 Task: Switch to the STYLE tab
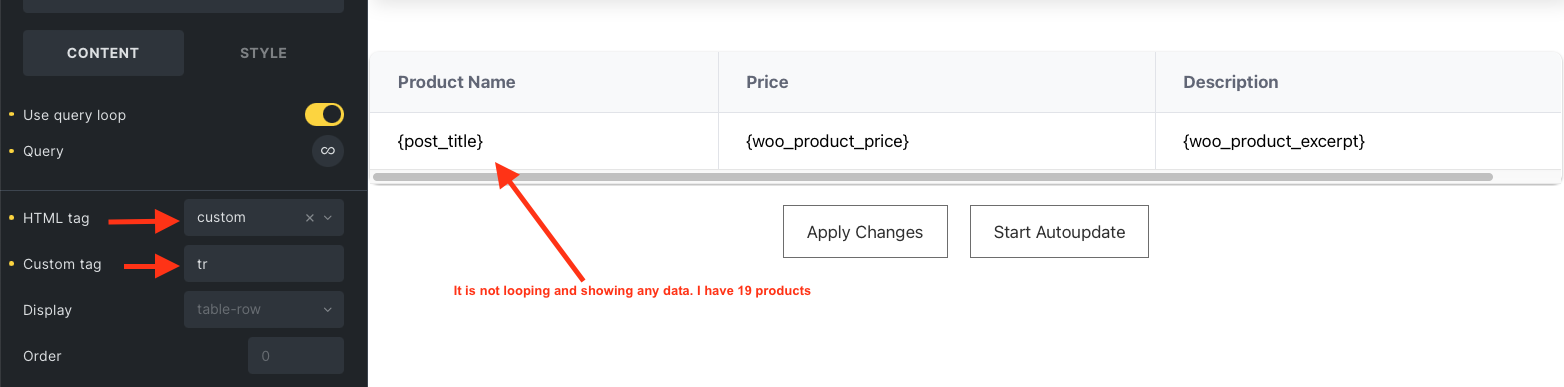point(263,53)
